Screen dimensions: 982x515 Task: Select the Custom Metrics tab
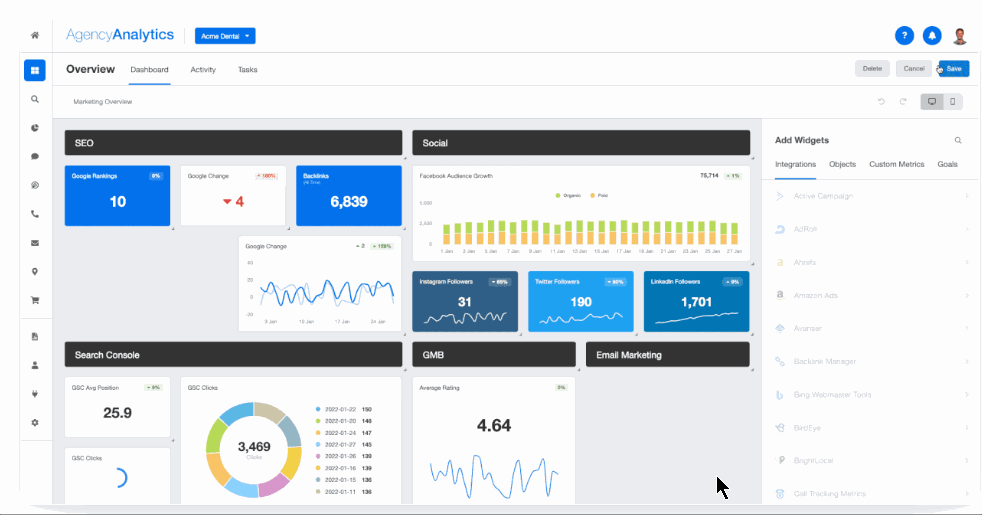pyautogui.click(x=896, y=164)
